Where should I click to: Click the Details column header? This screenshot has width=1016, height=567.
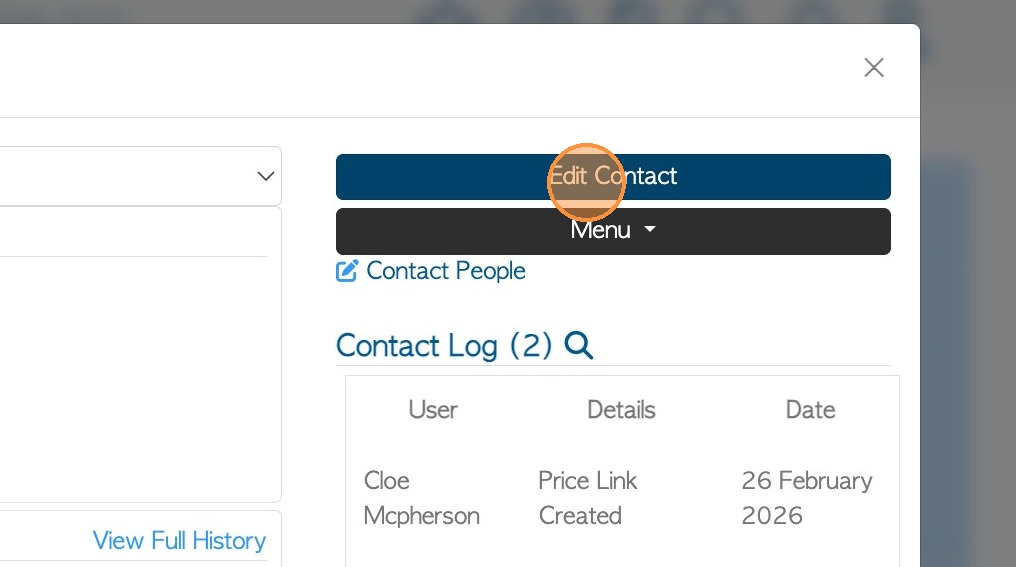point(621,410)
